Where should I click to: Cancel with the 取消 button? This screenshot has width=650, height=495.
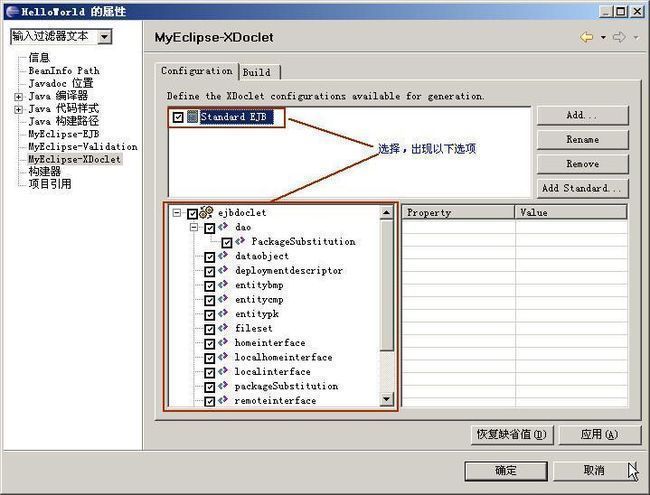coord(594,471)
